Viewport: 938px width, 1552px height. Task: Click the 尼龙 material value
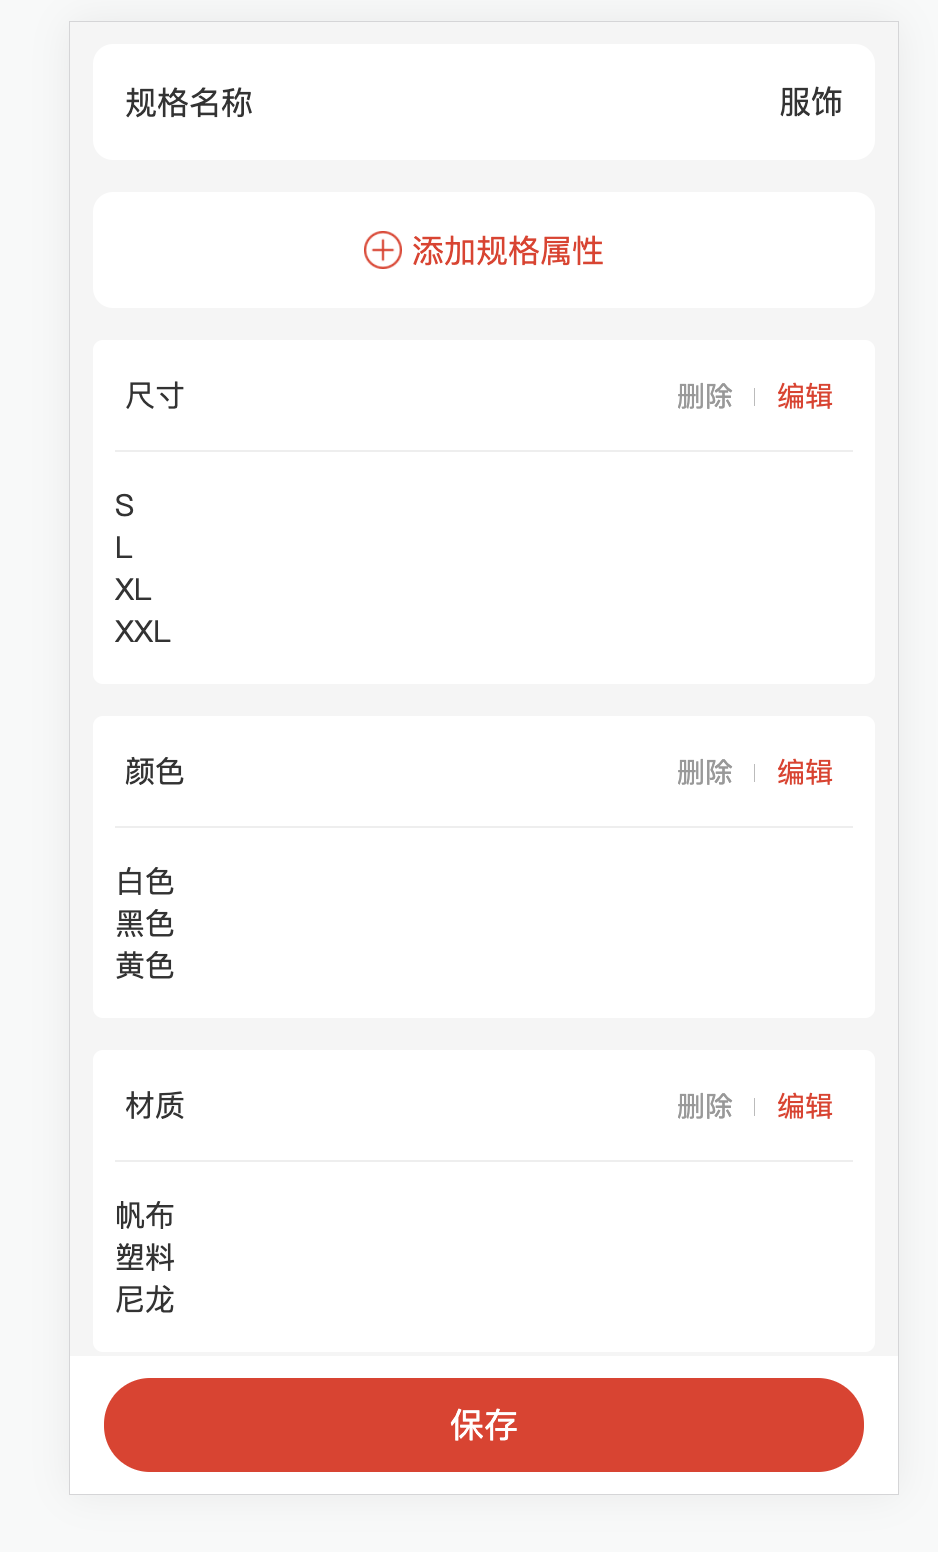click(145, 1300)
